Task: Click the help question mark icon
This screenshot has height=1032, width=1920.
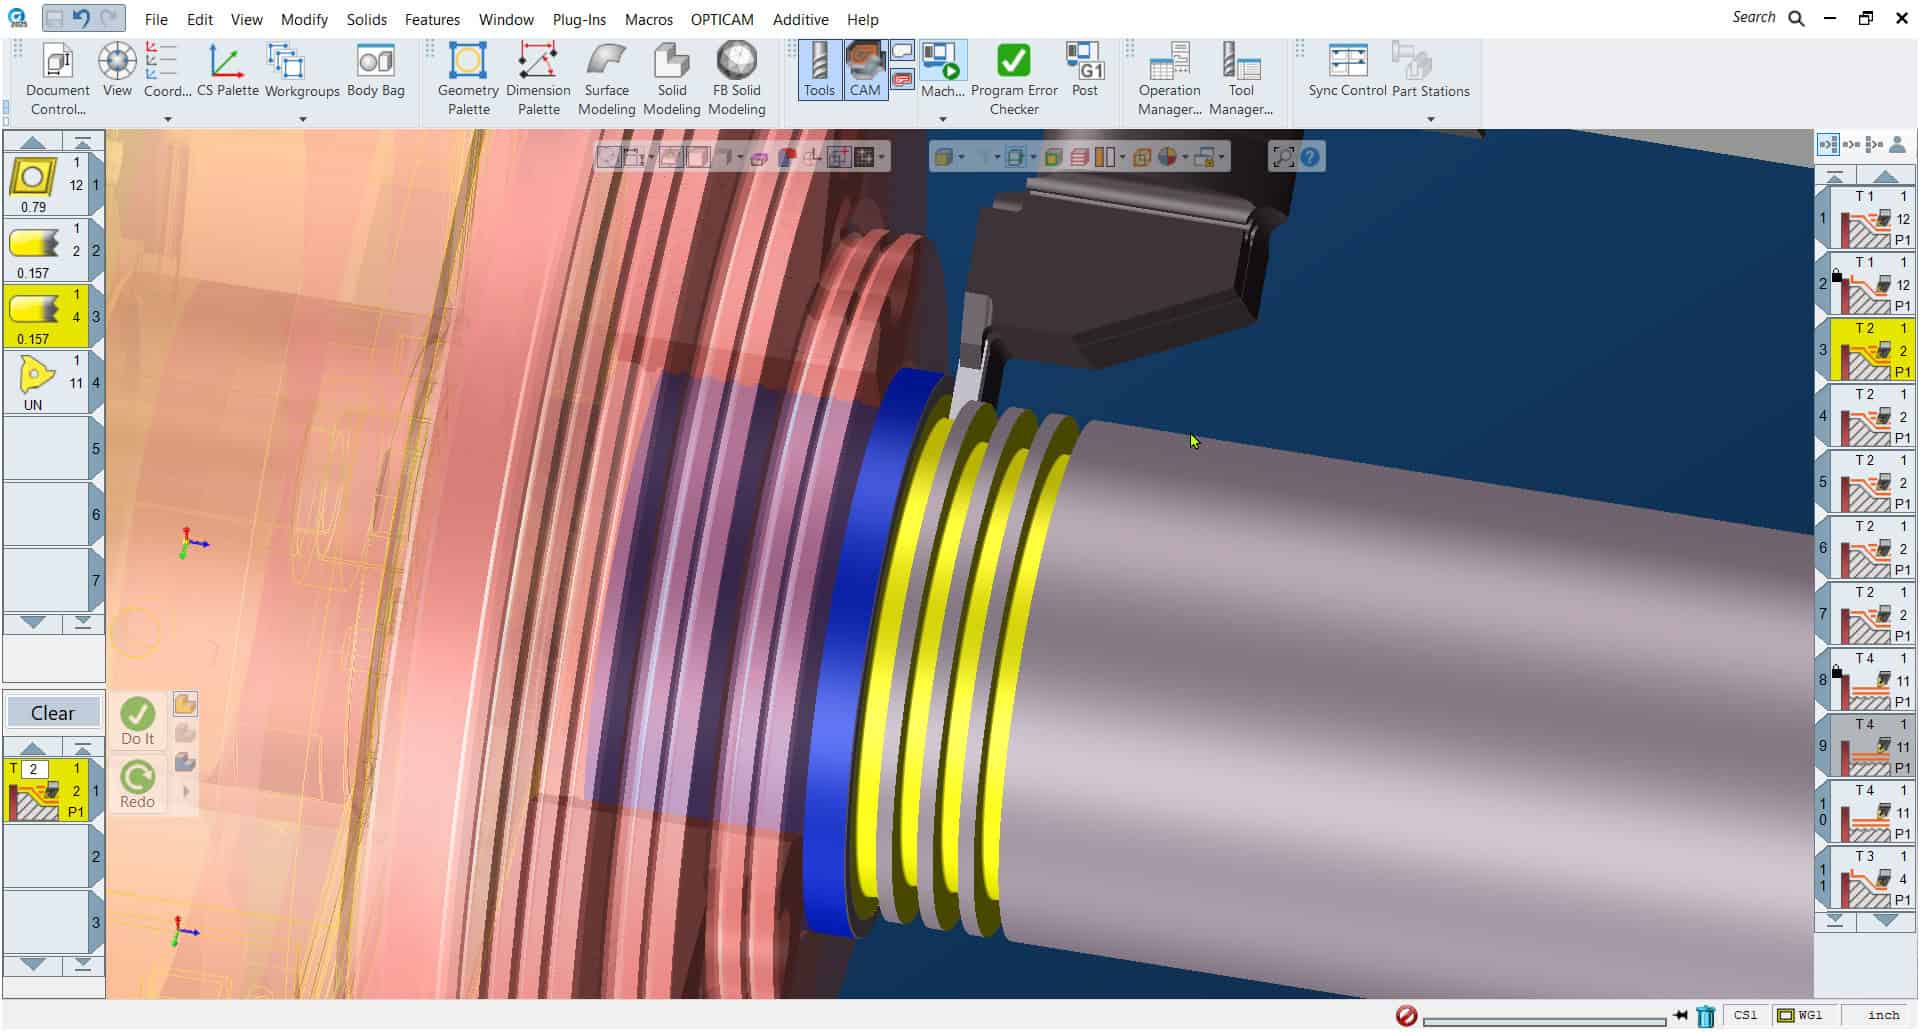Action: point(1310,157)
